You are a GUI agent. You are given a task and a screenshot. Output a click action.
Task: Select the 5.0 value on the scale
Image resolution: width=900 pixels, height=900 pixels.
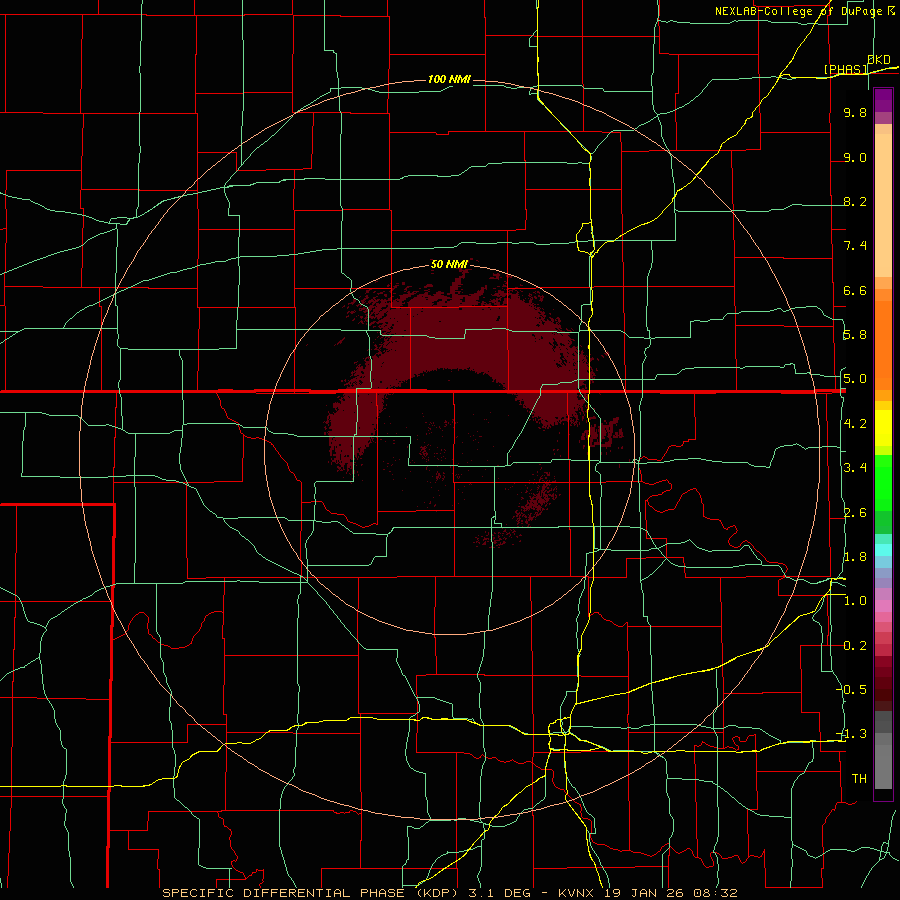coord(855,379)
